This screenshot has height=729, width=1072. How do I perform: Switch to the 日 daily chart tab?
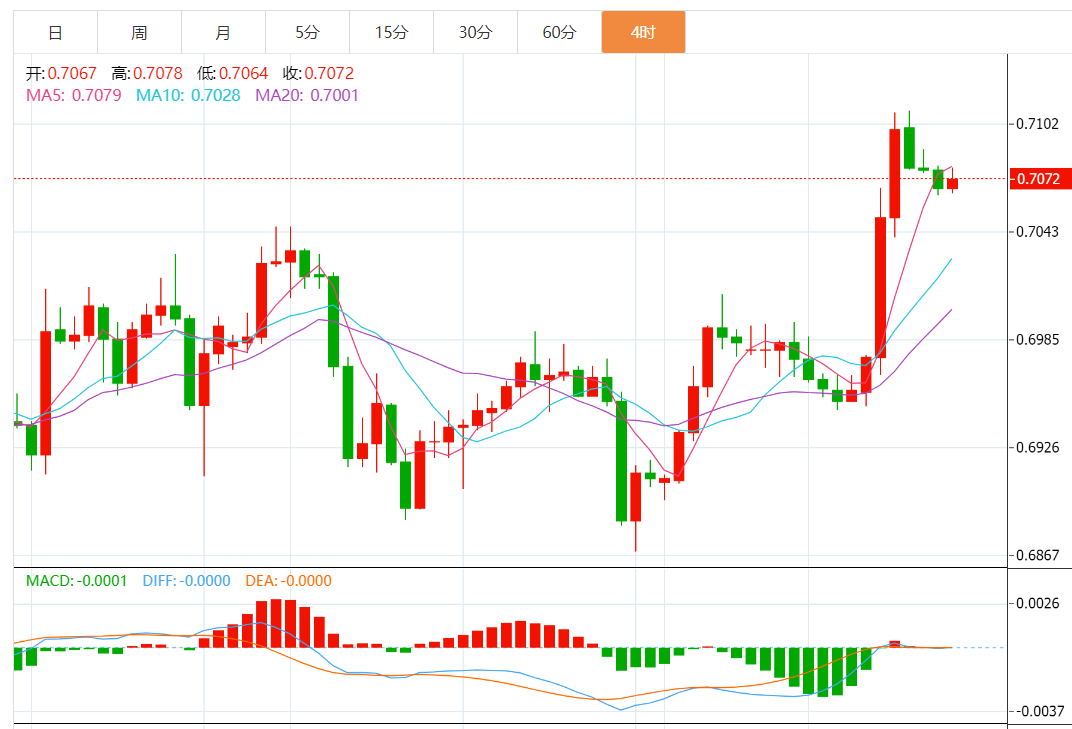coord(55,32)
